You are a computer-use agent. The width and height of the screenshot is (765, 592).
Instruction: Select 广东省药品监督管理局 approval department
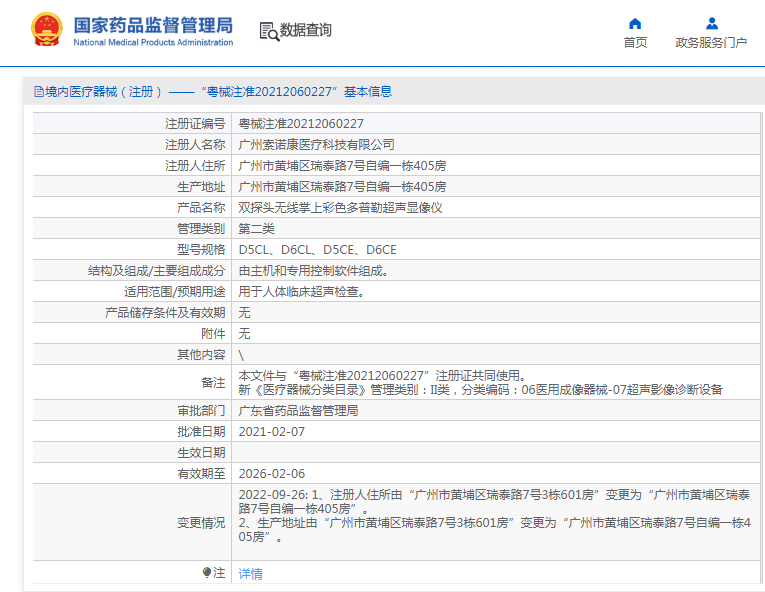tap(298, 411)
